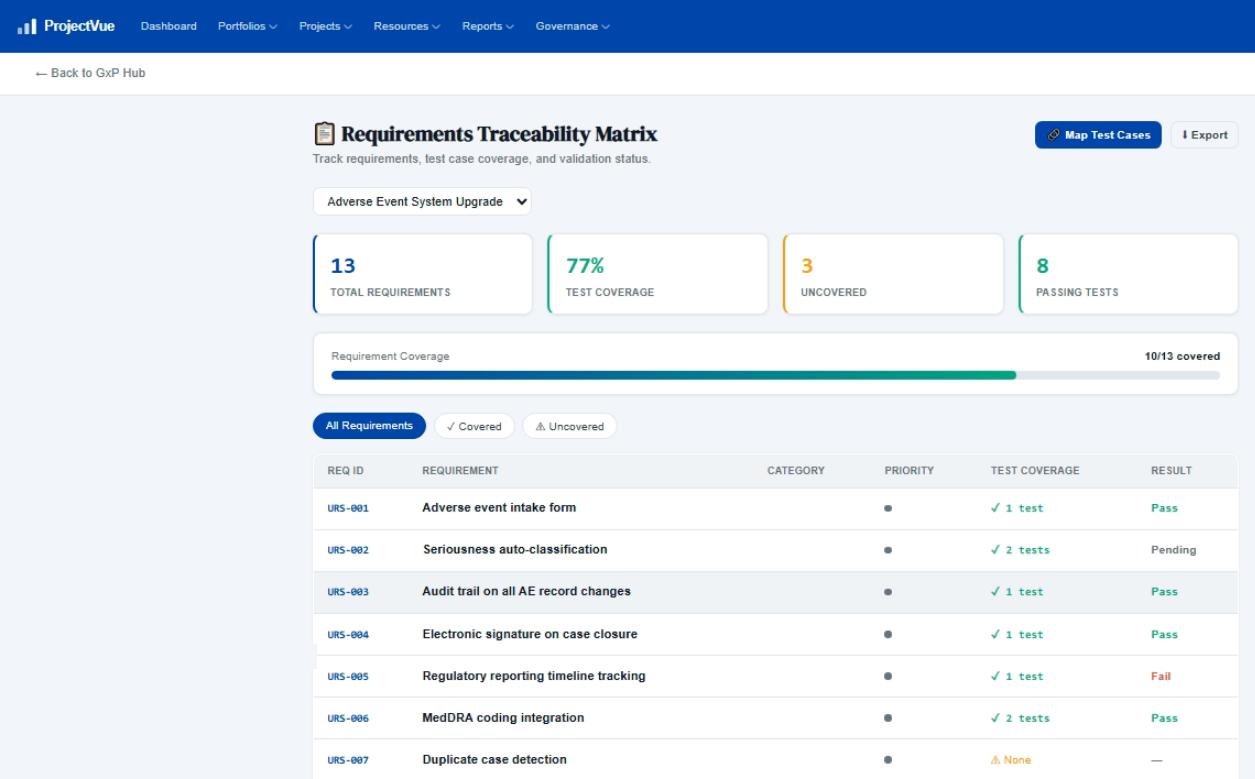Select the All Requirements filter tab
This screenshot has height=779, width=1255.
click(x=369, y=426)
